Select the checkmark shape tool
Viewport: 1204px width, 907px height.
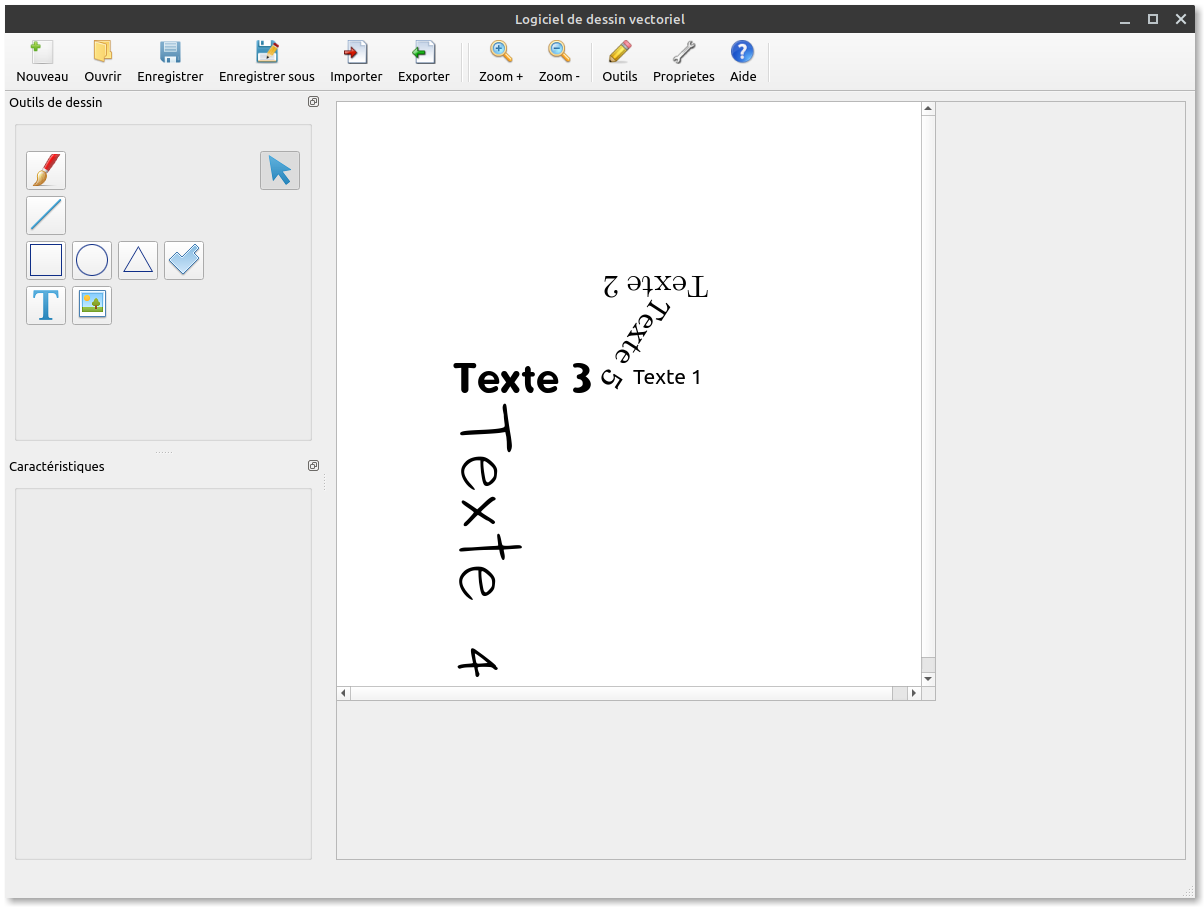point(183,259)
